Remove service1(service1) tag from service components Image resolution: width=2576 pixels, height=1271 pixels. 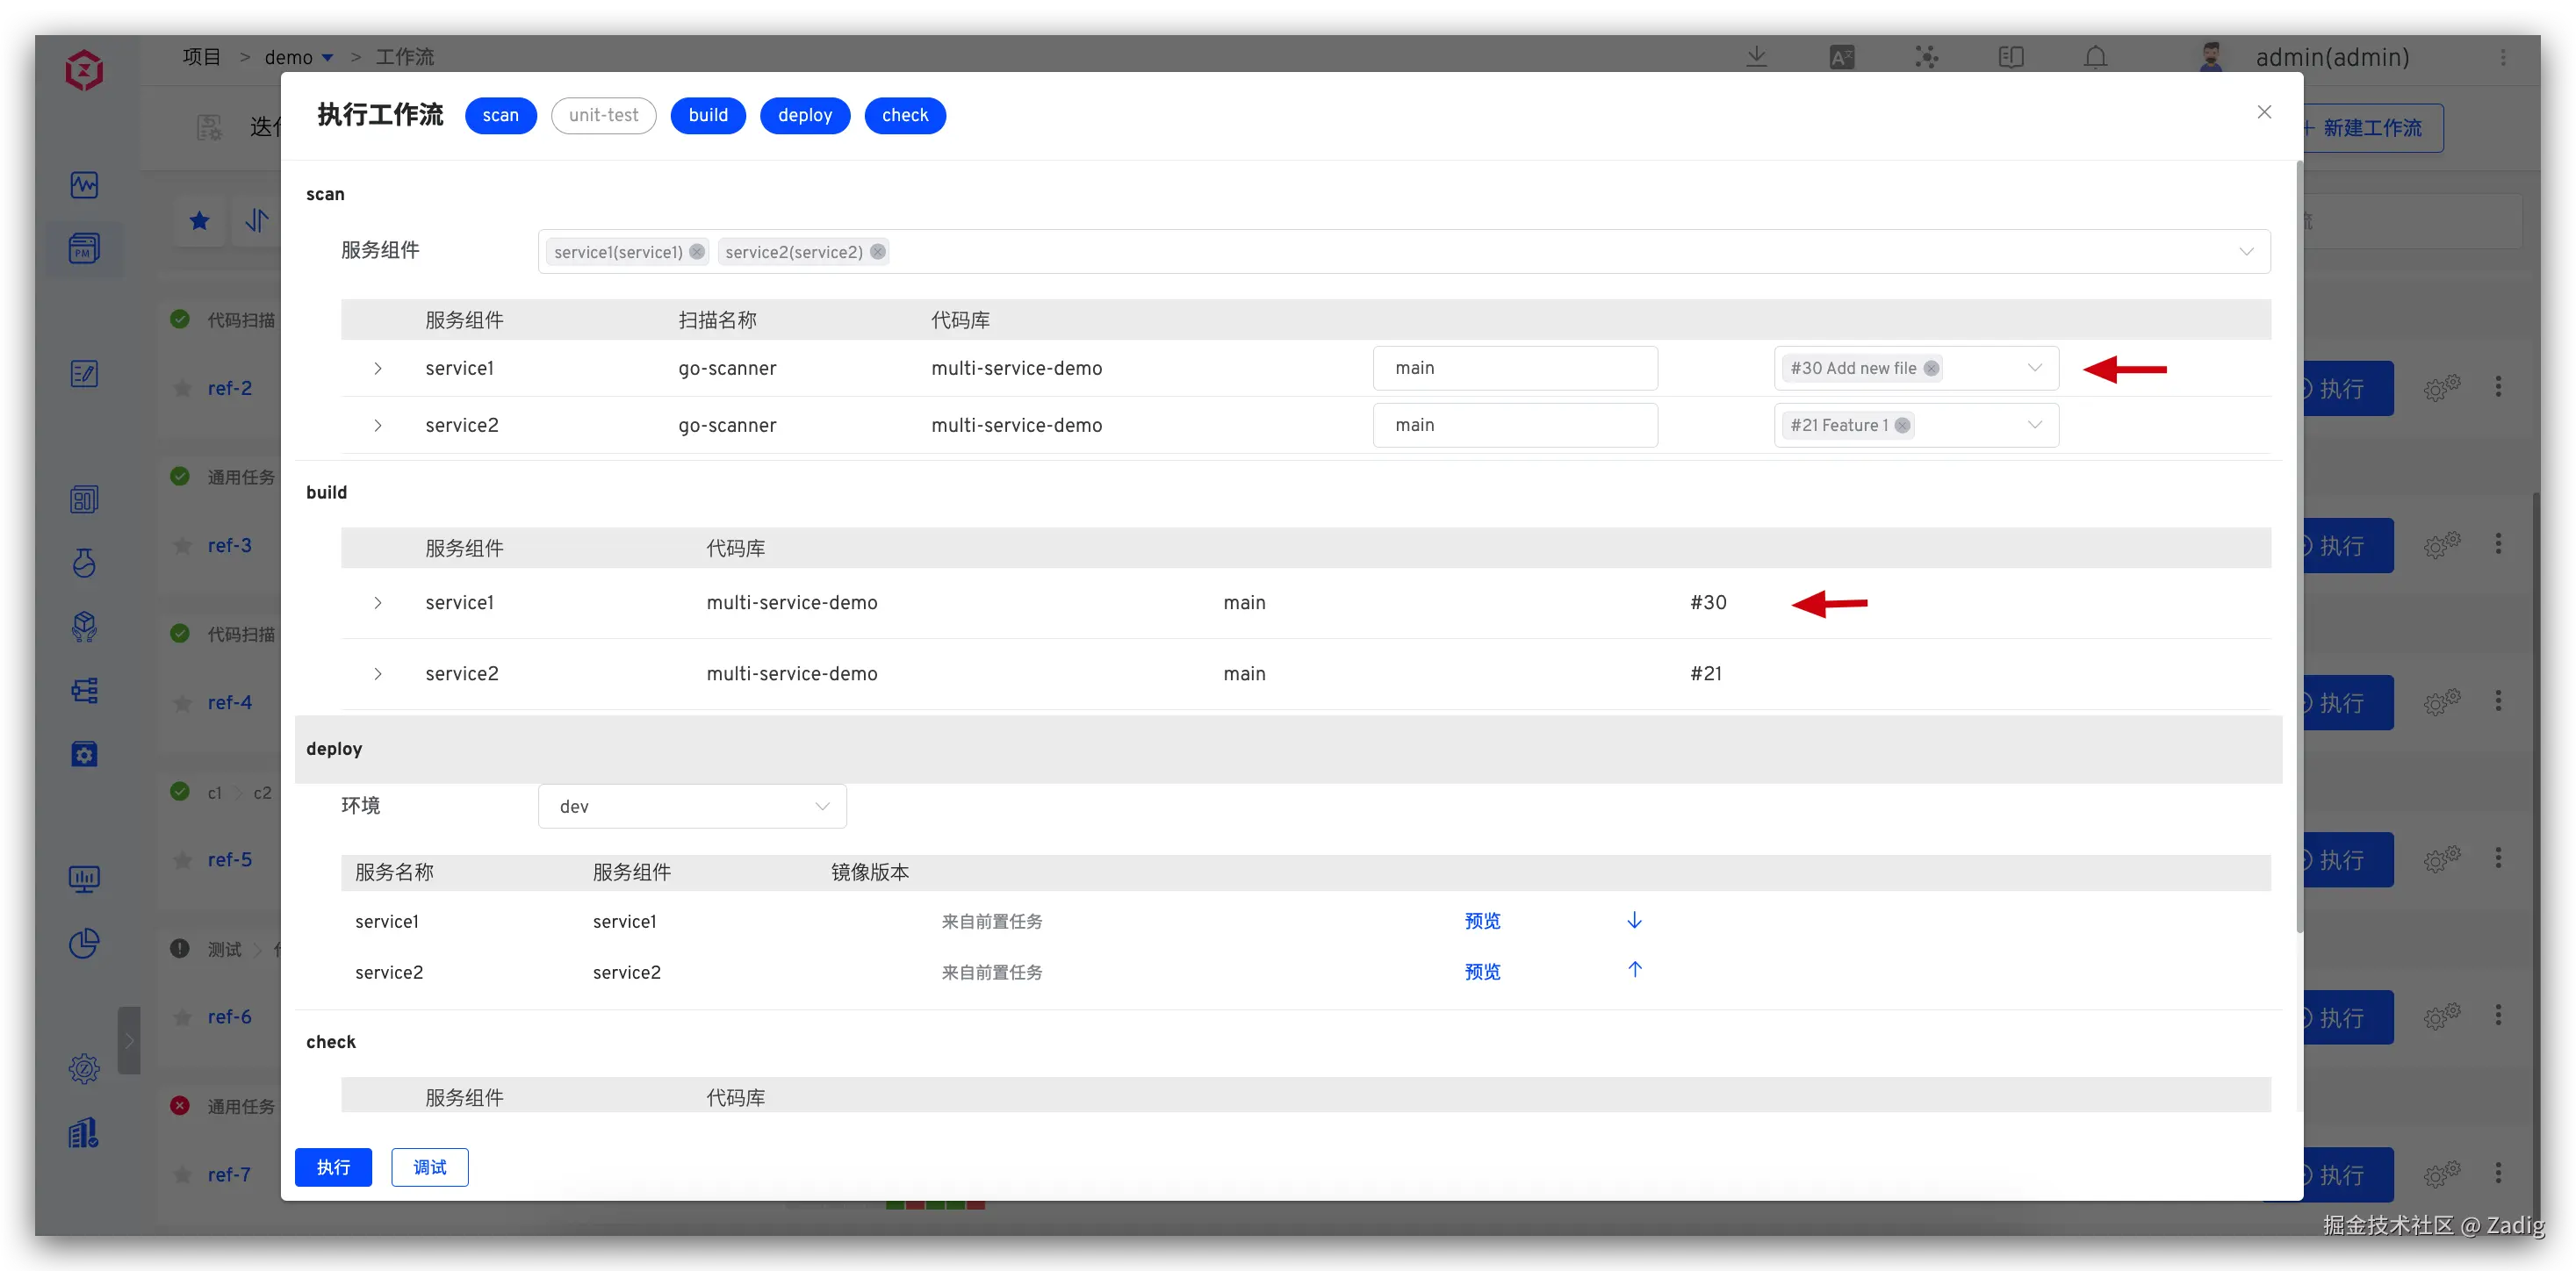tap(697, 252)
